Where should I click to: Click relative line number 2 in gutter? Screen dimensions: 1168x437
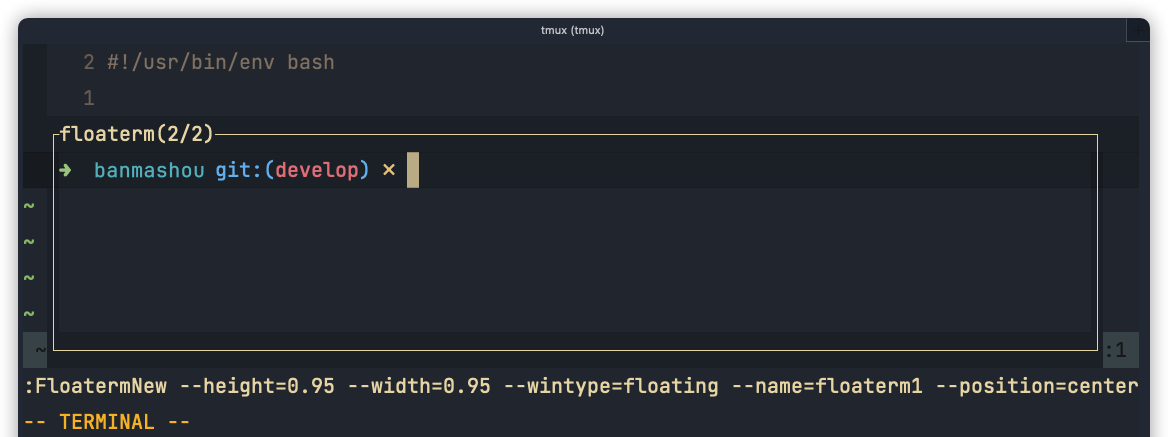(x=89, y=62)
